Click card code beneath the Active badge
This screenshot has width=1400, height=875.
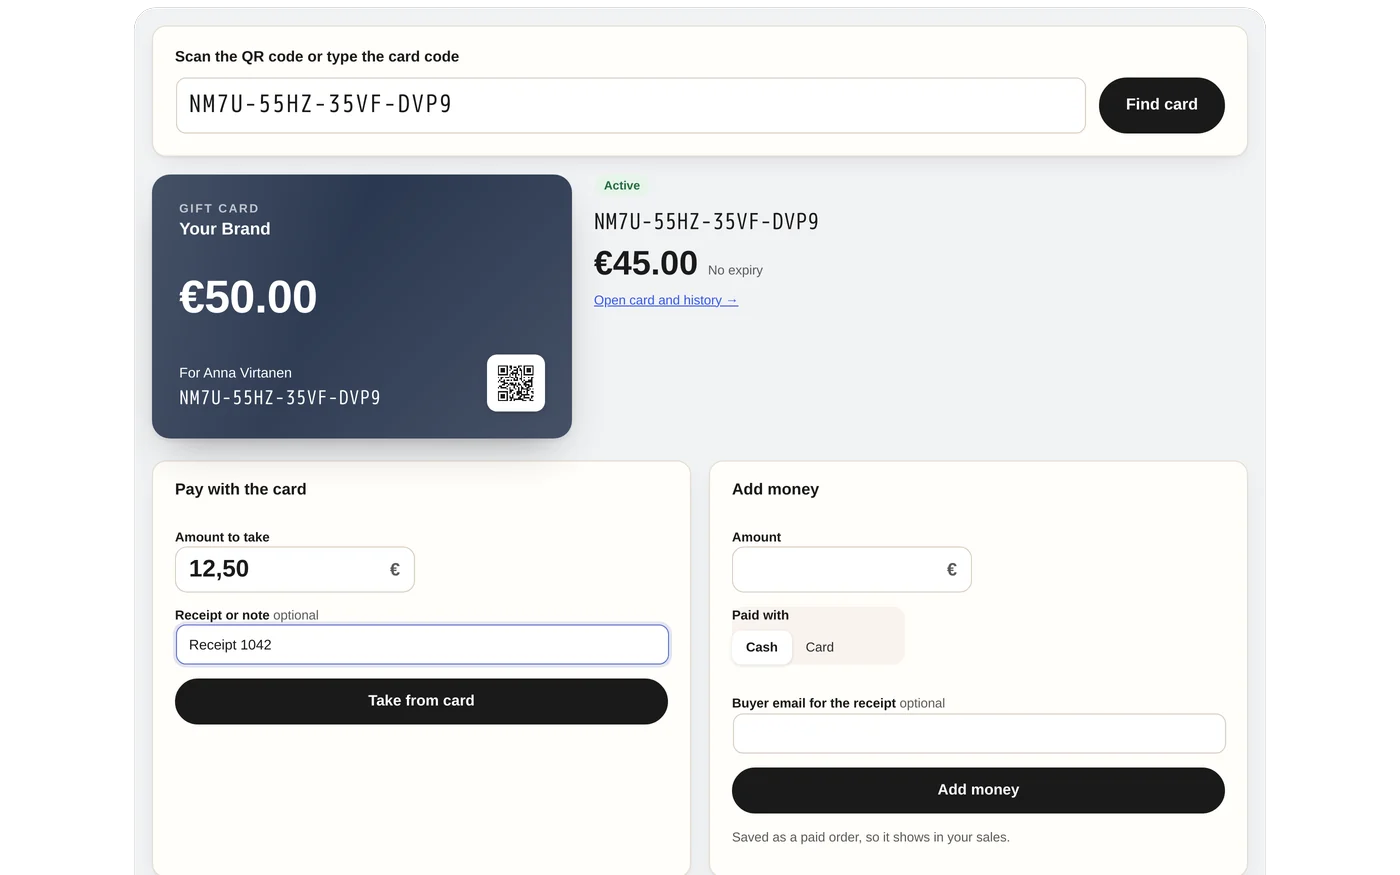click(707, 222)
